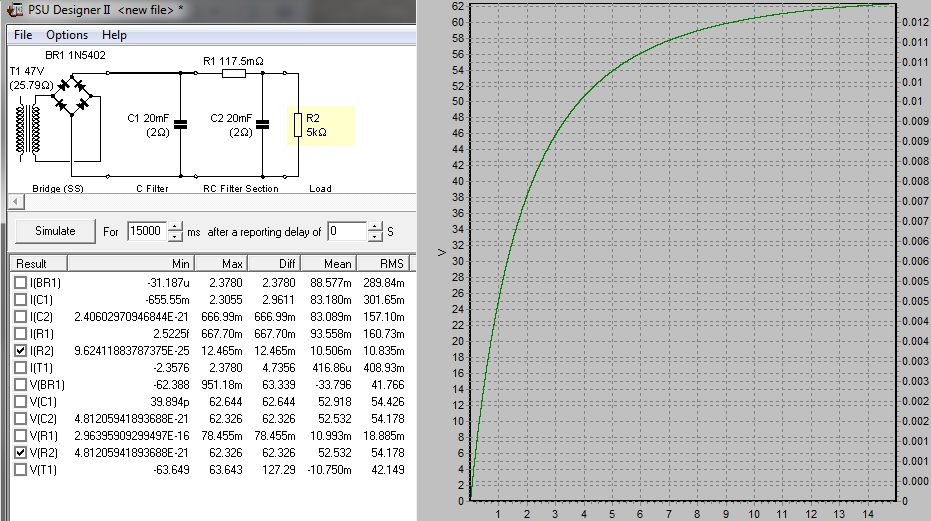The height and width of the screenshot is (521, 931).
Task: Click the I(BR1) RMS value 289.84m
Action: point(384,283)
